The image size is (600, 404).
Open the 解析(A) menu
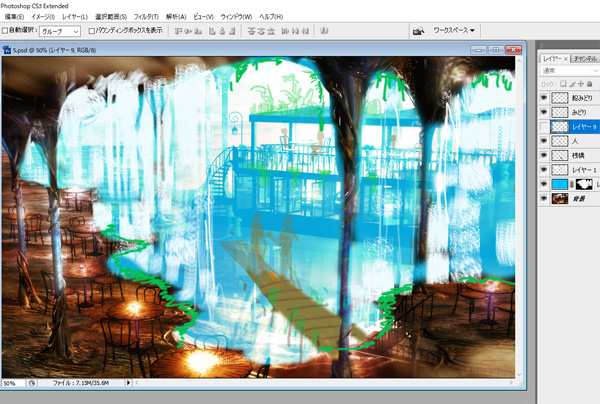(x=176, y=17)
